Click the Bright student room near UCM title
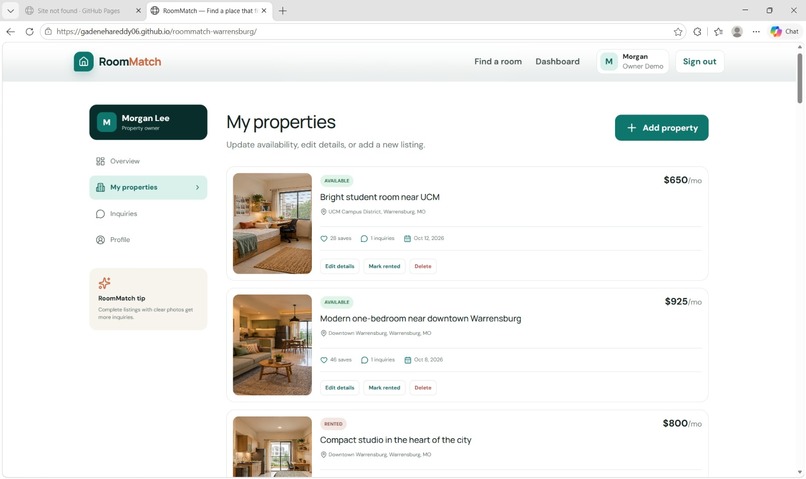The width and height of the screenshot is (806, 479). (379, 197)
